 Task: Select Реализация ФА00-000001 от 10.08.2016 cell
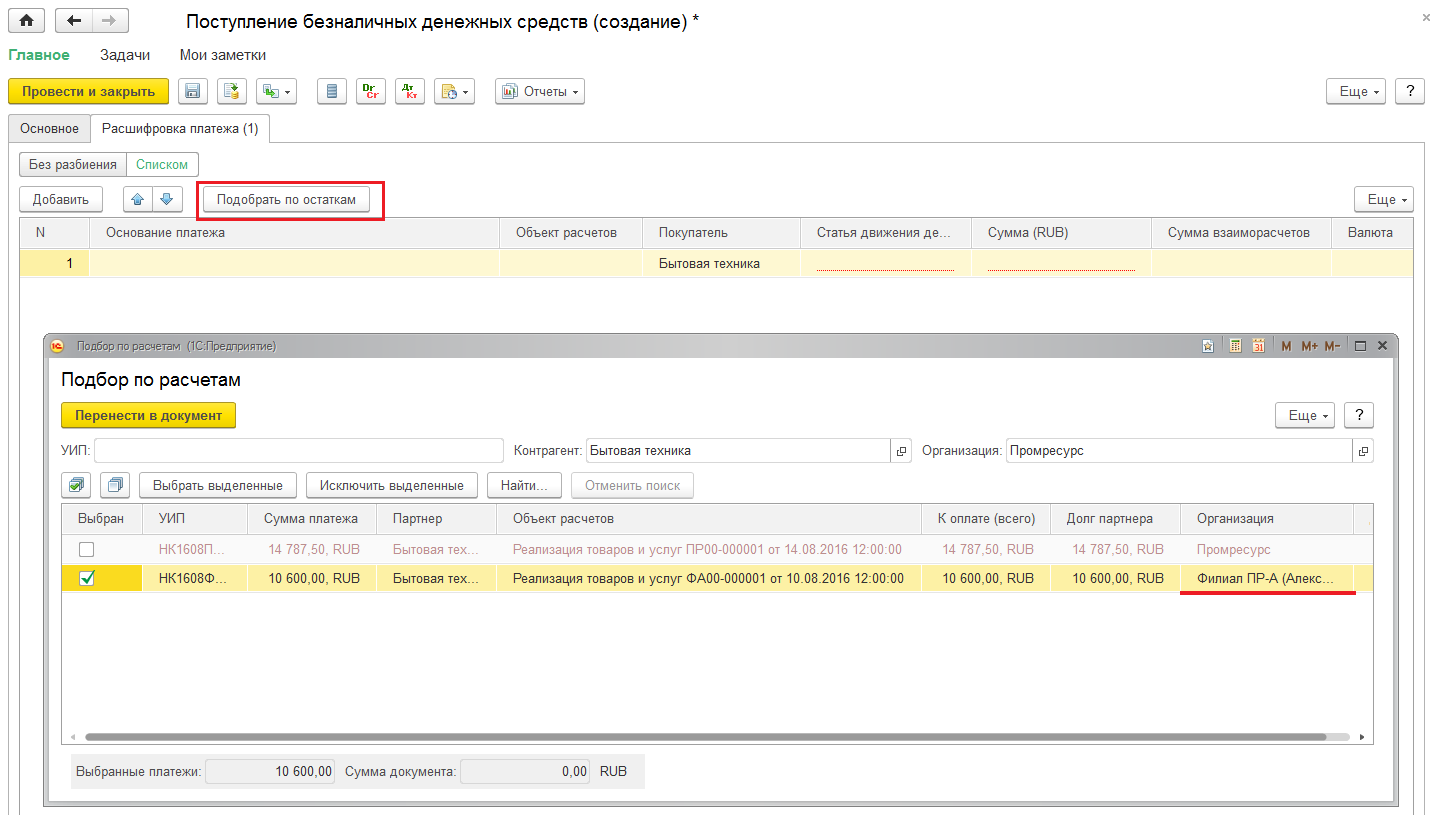(x=708, y=578)
